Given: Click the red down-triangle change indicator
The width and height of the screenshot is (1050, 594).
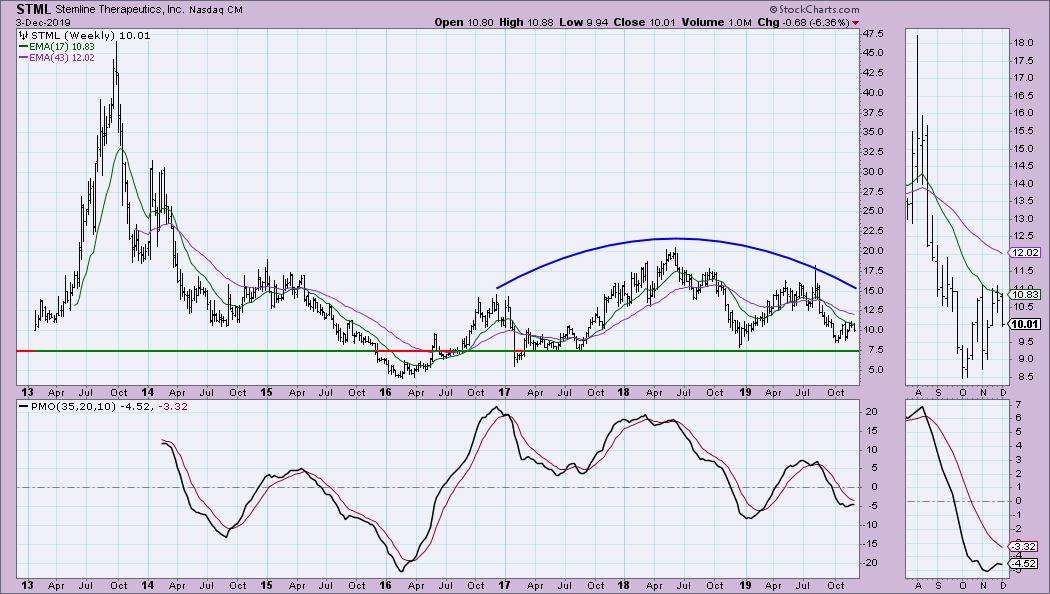Looking at the screenshot, I should coord(855,23).
